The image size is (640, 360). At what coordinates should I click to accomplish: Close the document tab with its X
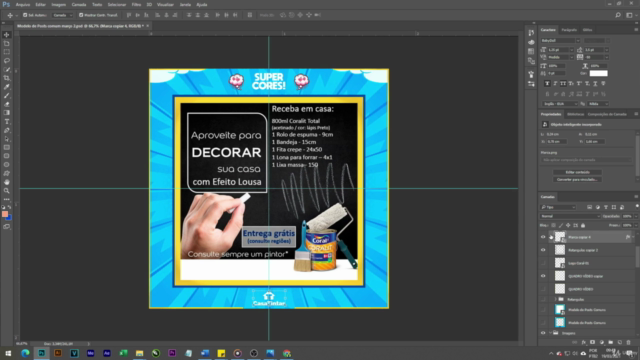tap(147, 26)
